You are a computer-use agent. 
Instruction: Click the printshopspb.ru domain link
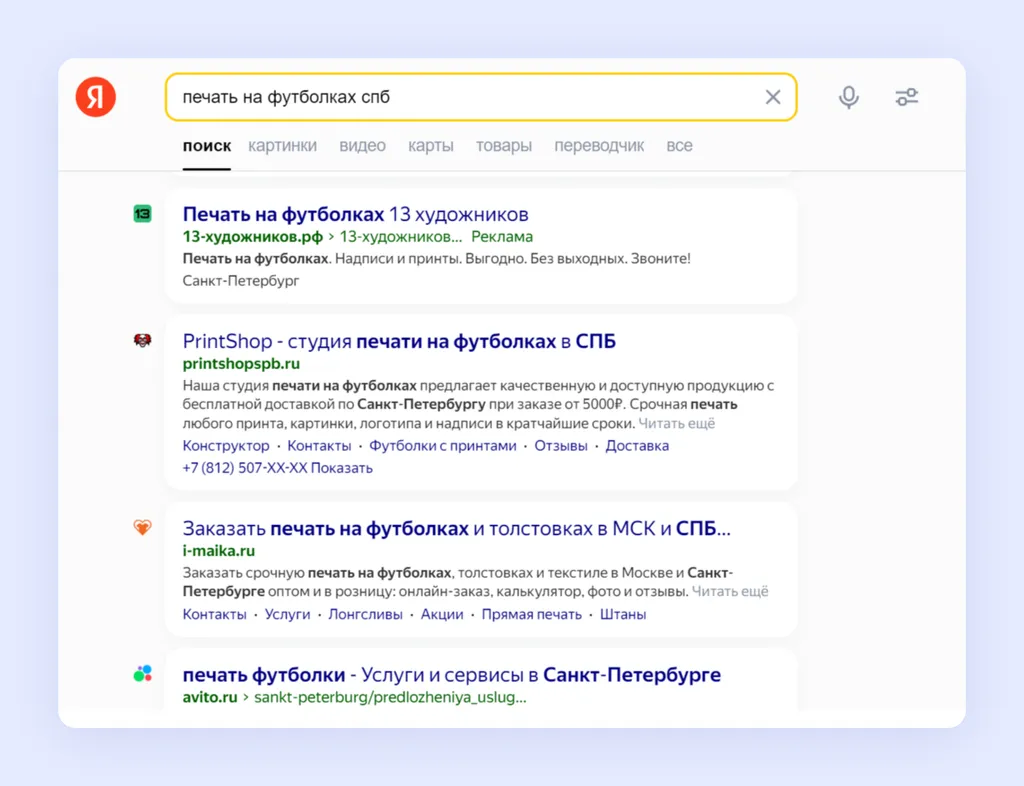(241, 364)
